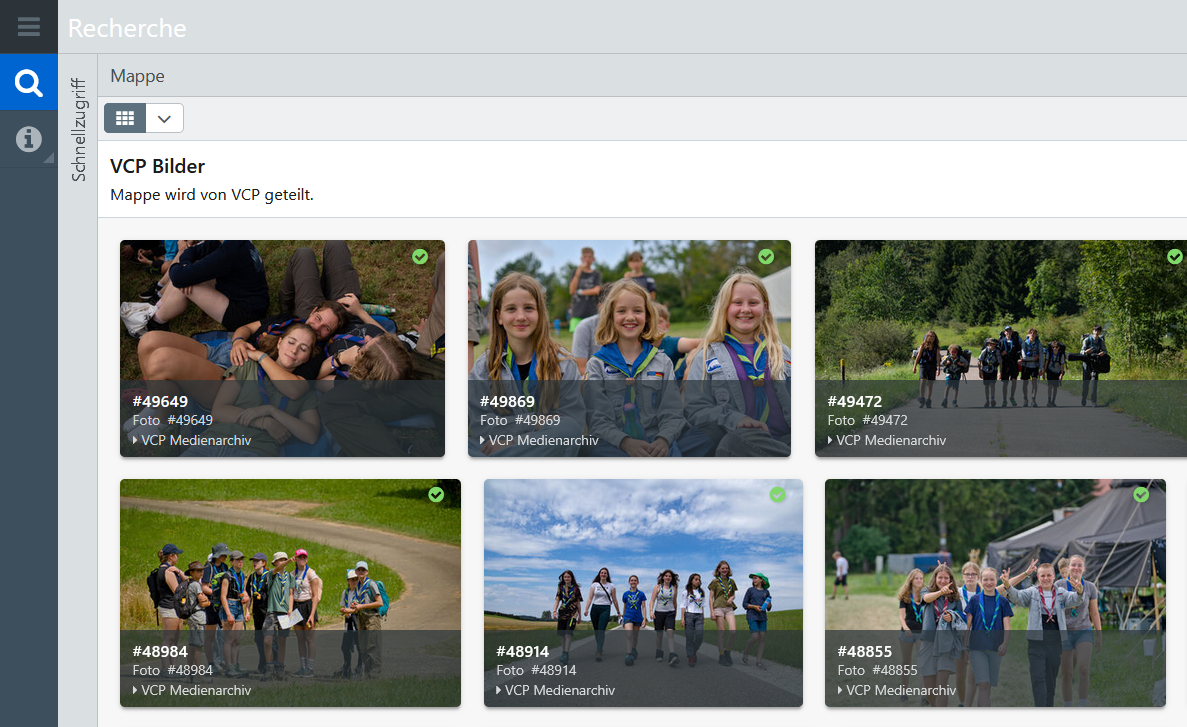Expand VCP Medienarchiv triangle on #48984
Viewport: 1187px width, 727px height.
(135, 690)
